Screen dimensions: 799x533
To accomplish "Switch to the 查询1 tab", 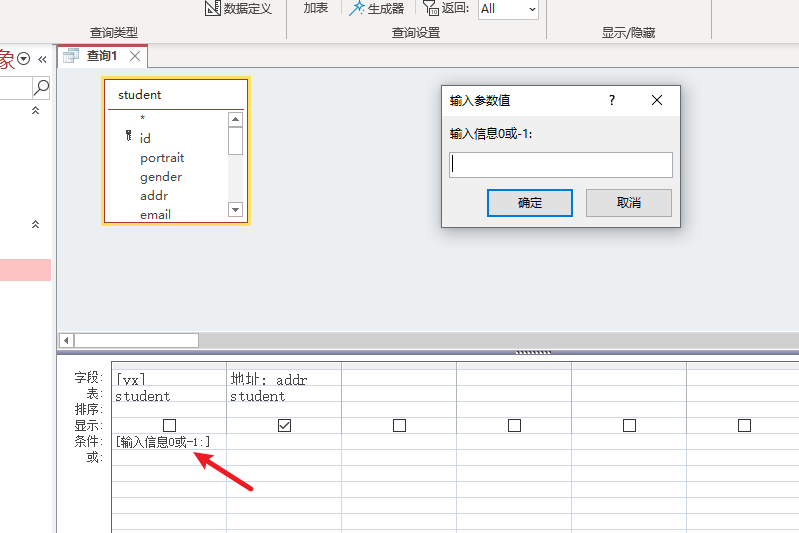I will tap(102, 56).
